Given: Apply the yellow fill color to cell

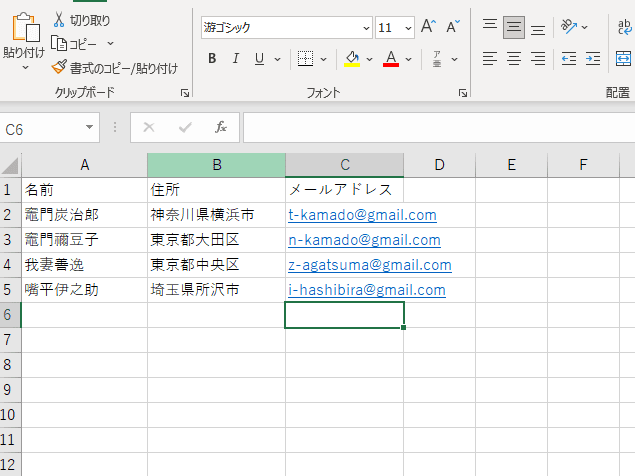Looking at the screenshot, I should tap(352, 59).
